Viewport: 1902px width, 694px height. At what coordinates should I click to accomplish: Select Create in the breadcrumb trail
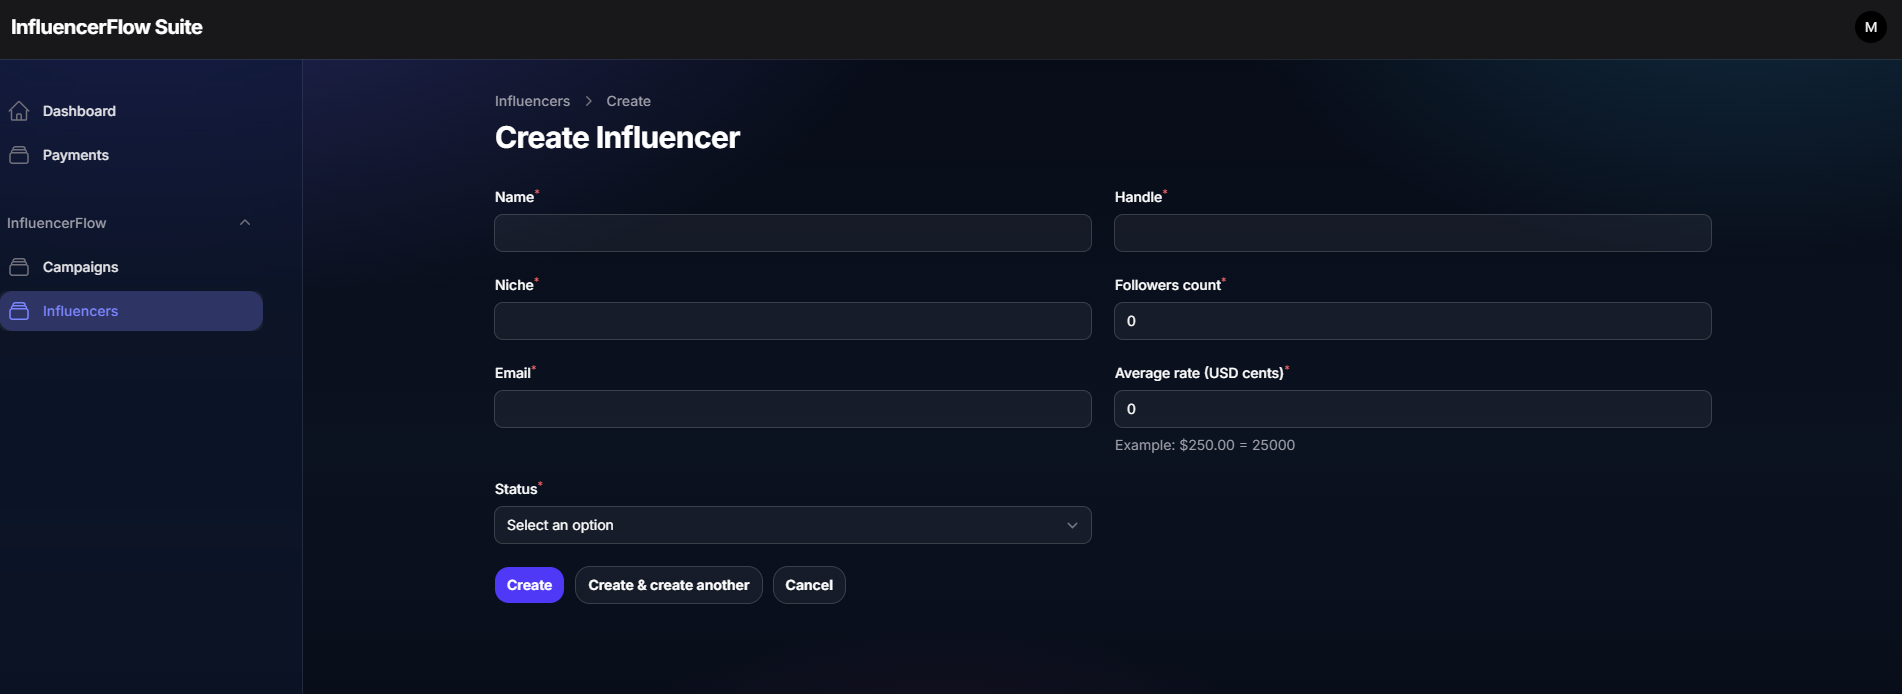click(627, 100)
